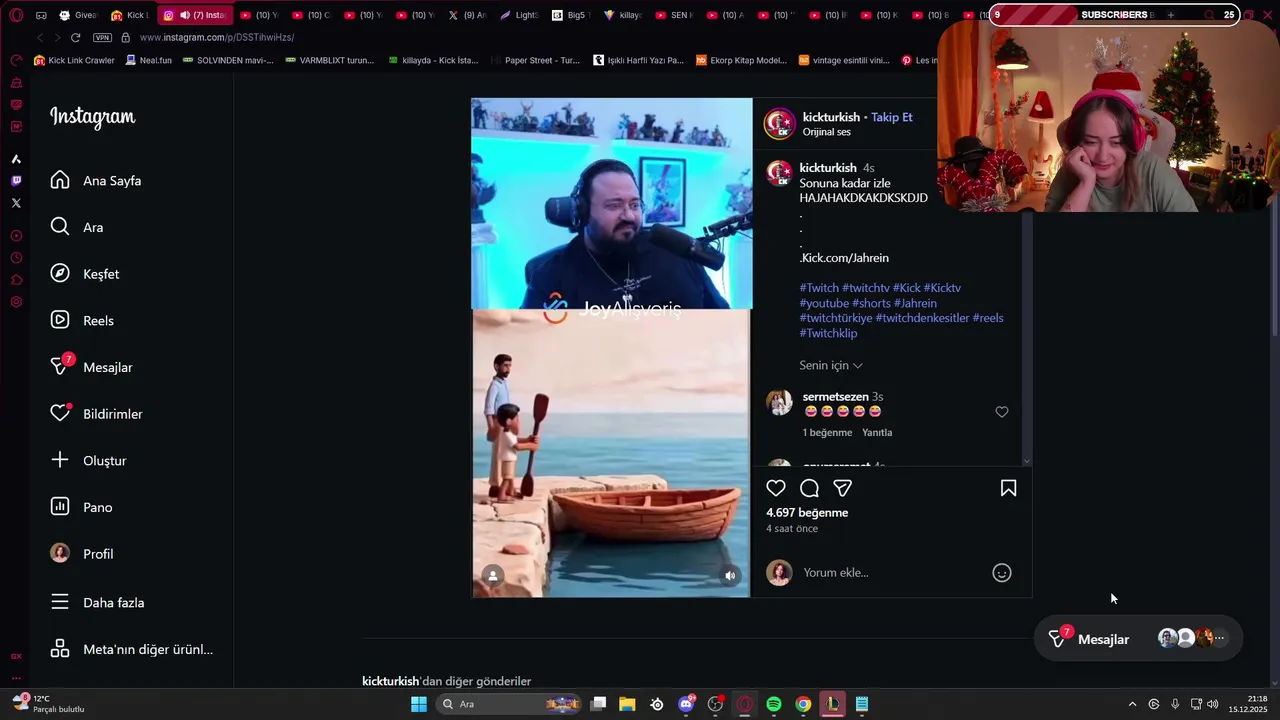Reload the page with refresh icon
This screenshot has width=1280, height=720.
[75, 37]
